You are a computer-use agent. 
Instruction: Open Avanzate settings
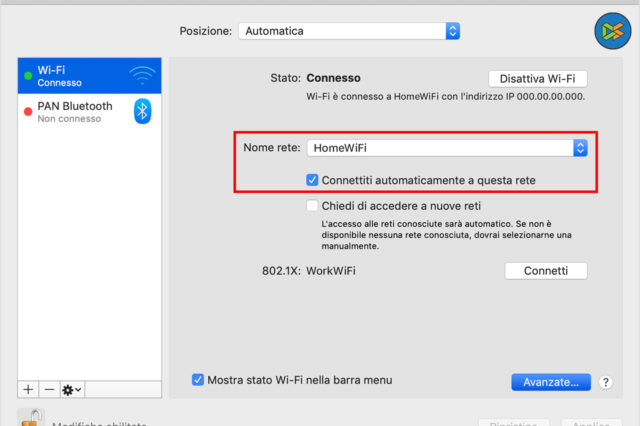click(551, 382)
